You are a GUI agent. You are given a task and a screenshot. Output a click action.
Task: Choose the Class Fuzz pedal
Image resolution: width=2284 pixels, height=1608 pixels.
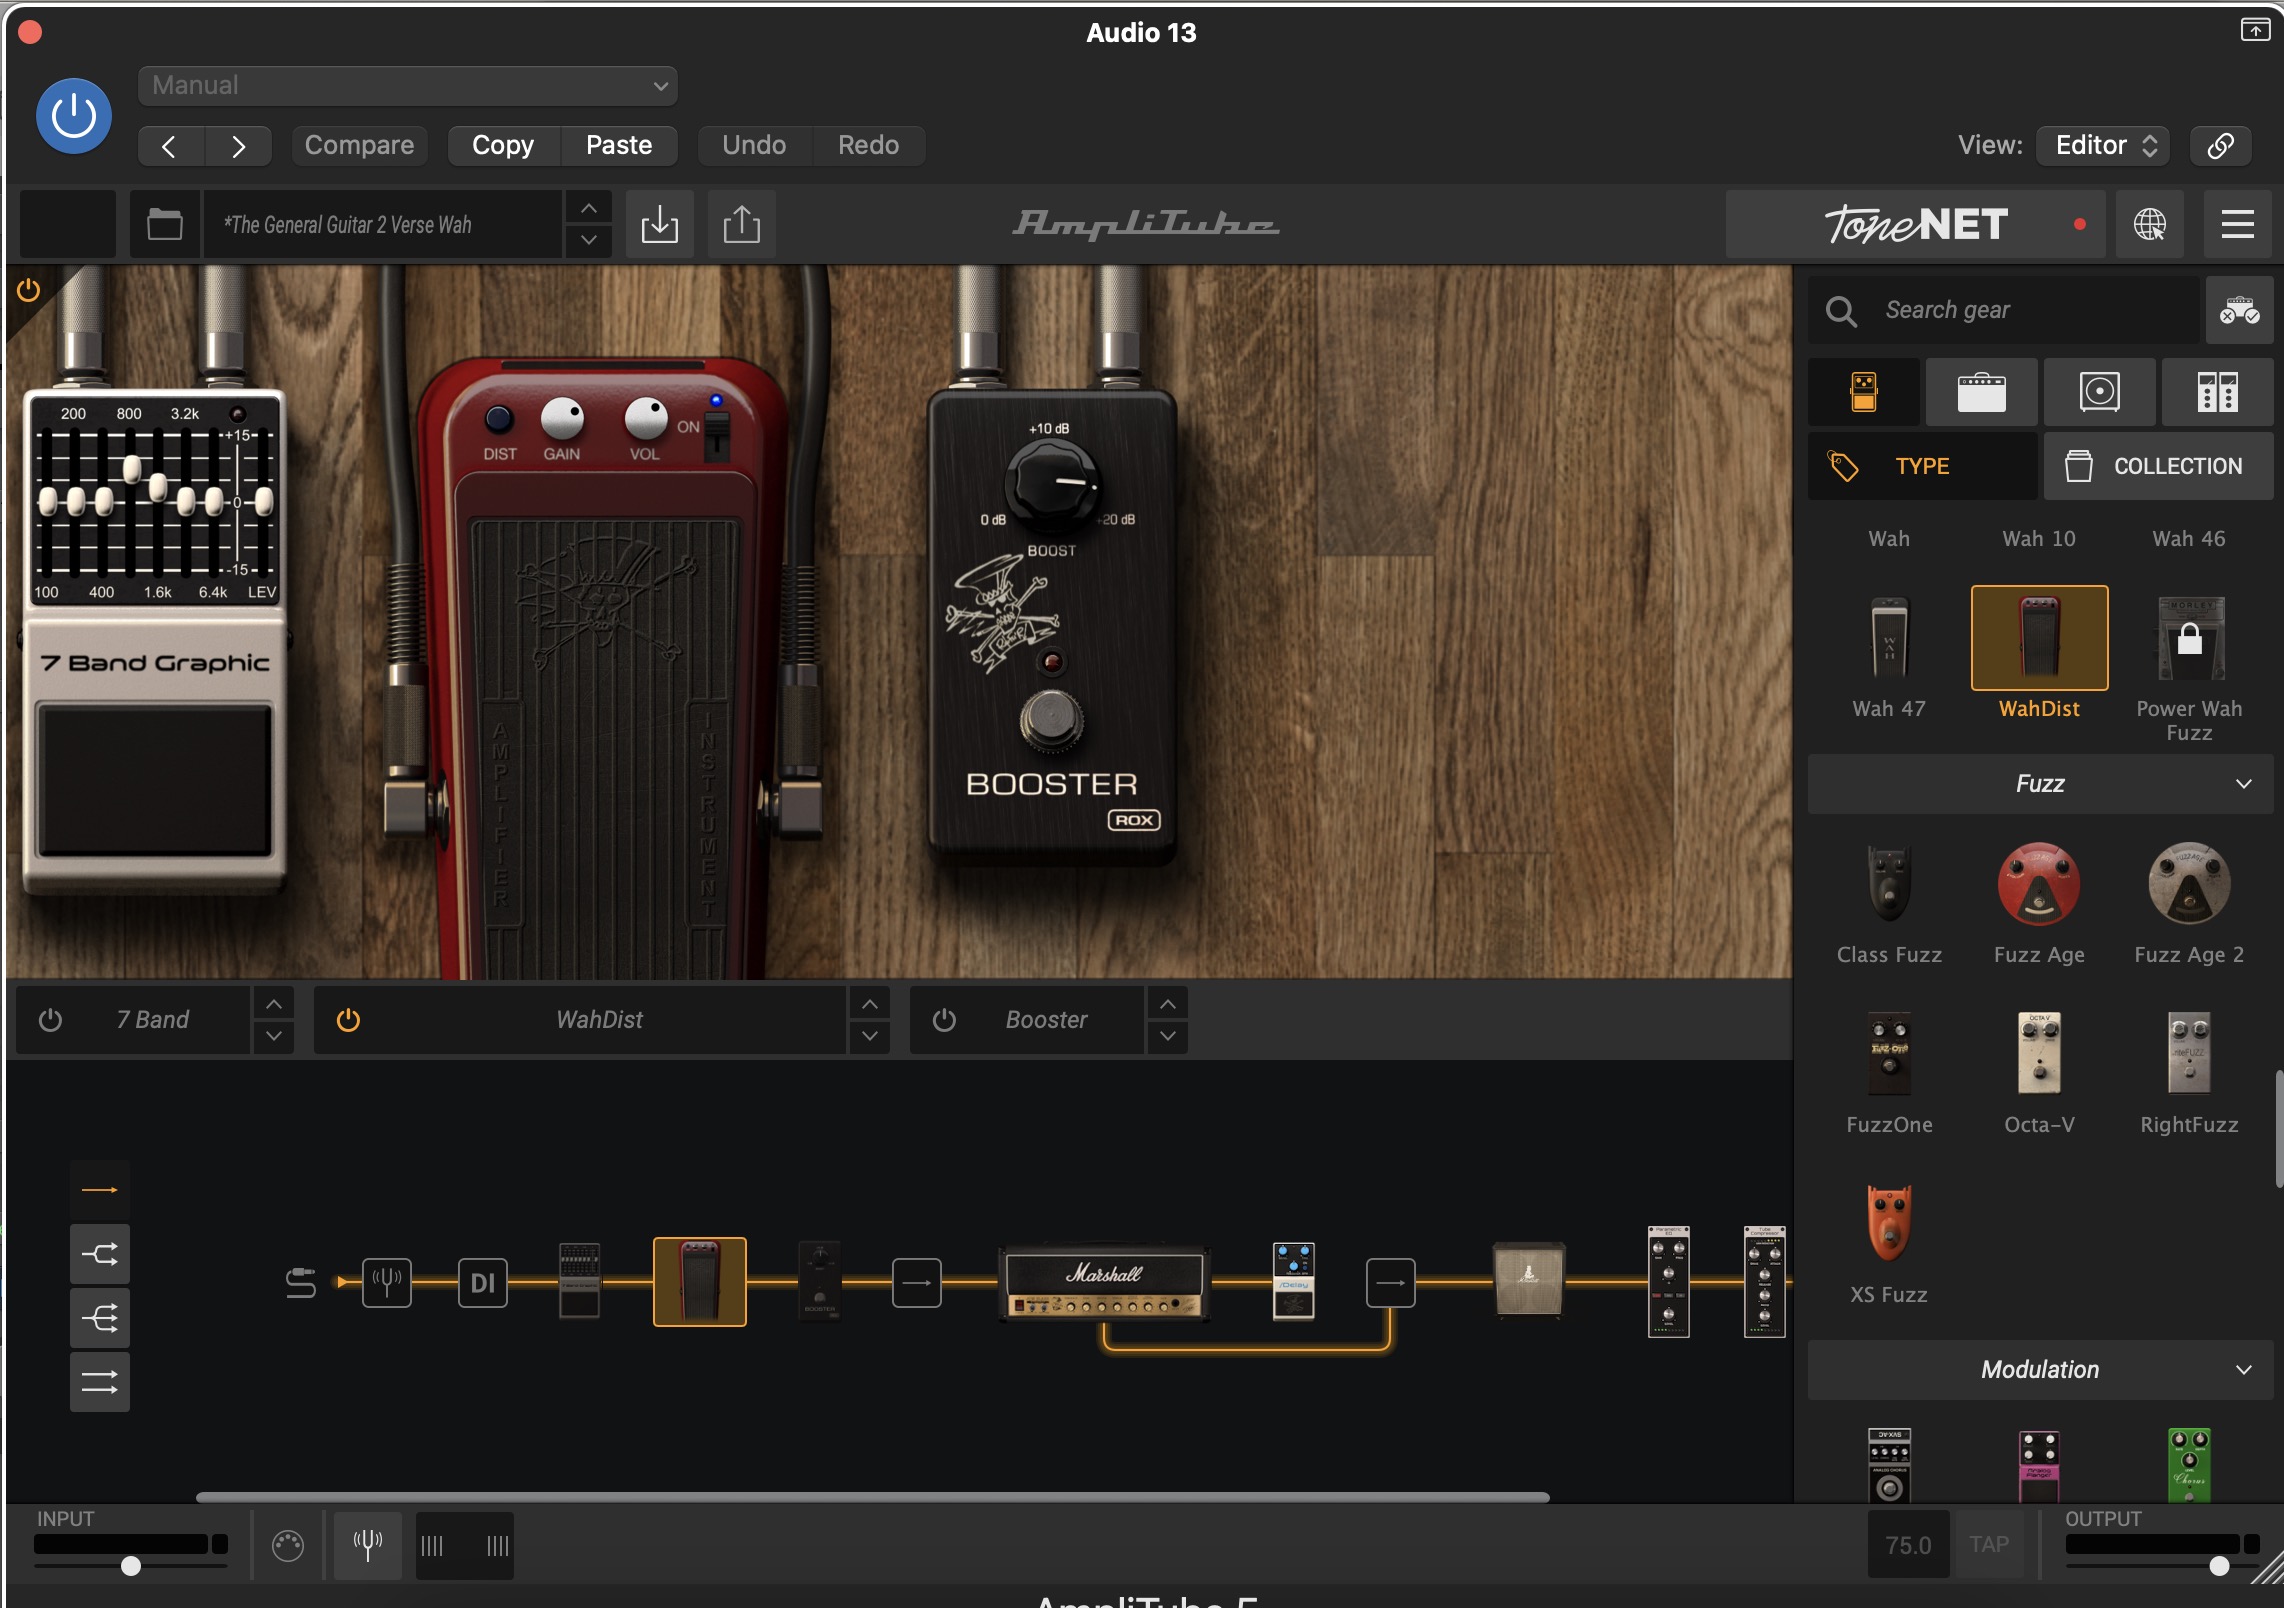1889,904
